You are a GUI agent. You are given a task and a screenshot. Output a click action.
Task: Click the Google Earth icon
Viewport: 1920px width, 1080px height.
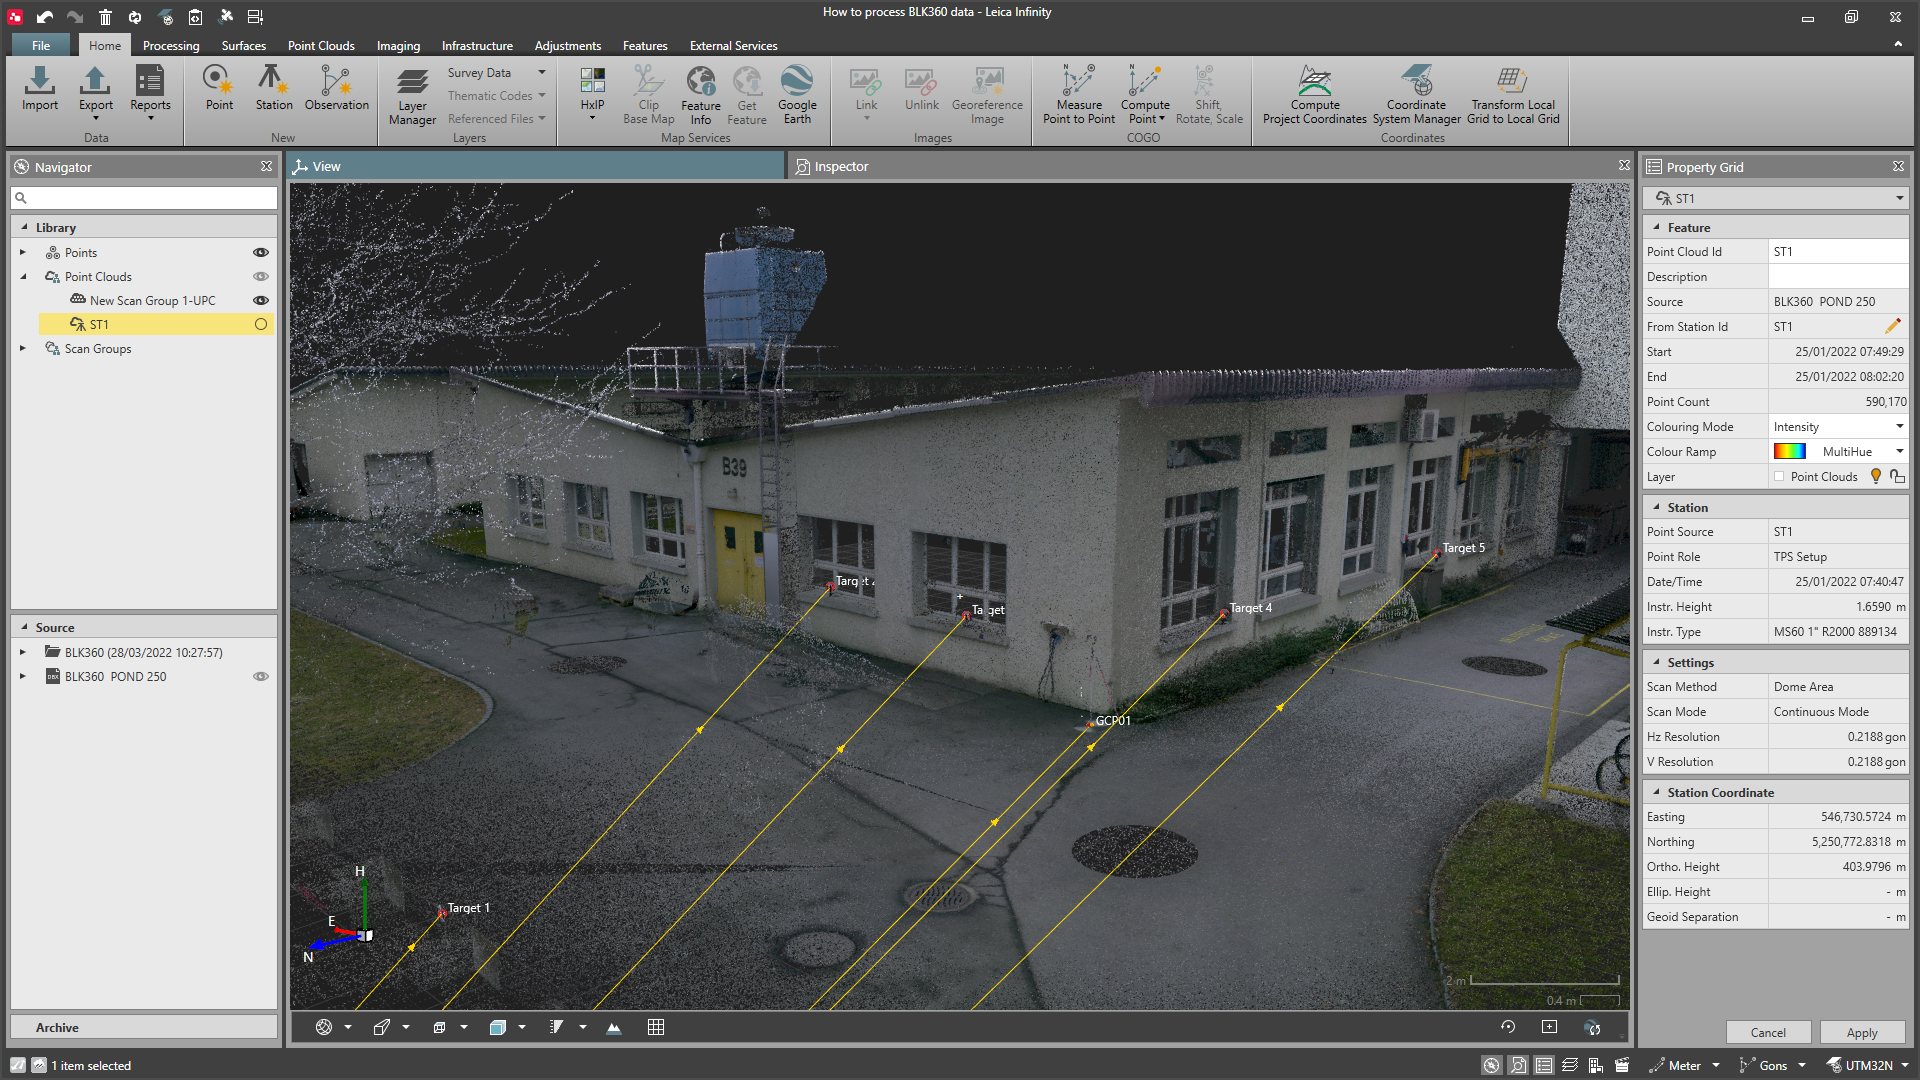(797, 94)
